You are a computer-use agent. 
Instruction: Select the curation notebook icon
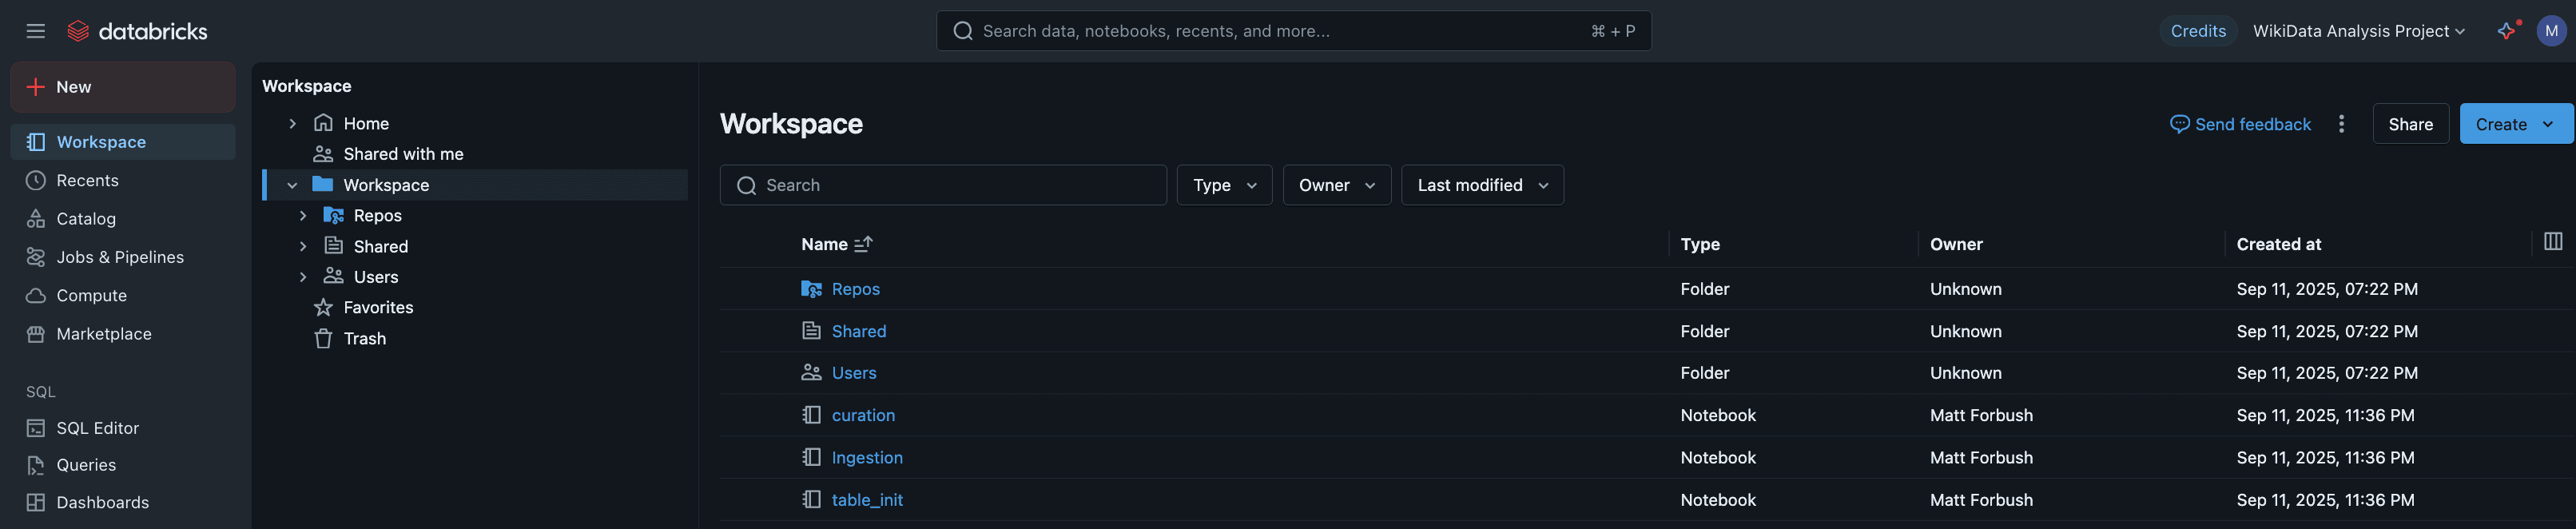tap(811, 415)
